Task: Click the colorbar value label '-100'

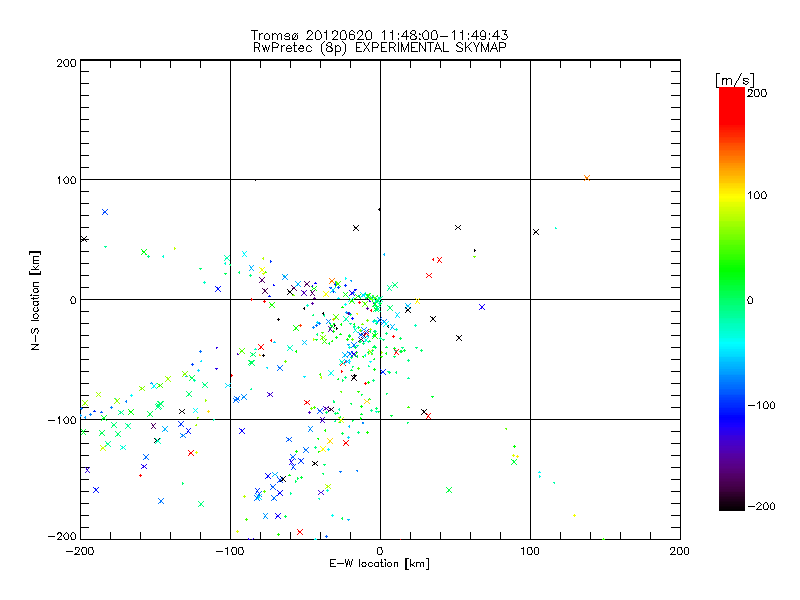Action: (x=761, y=405)
